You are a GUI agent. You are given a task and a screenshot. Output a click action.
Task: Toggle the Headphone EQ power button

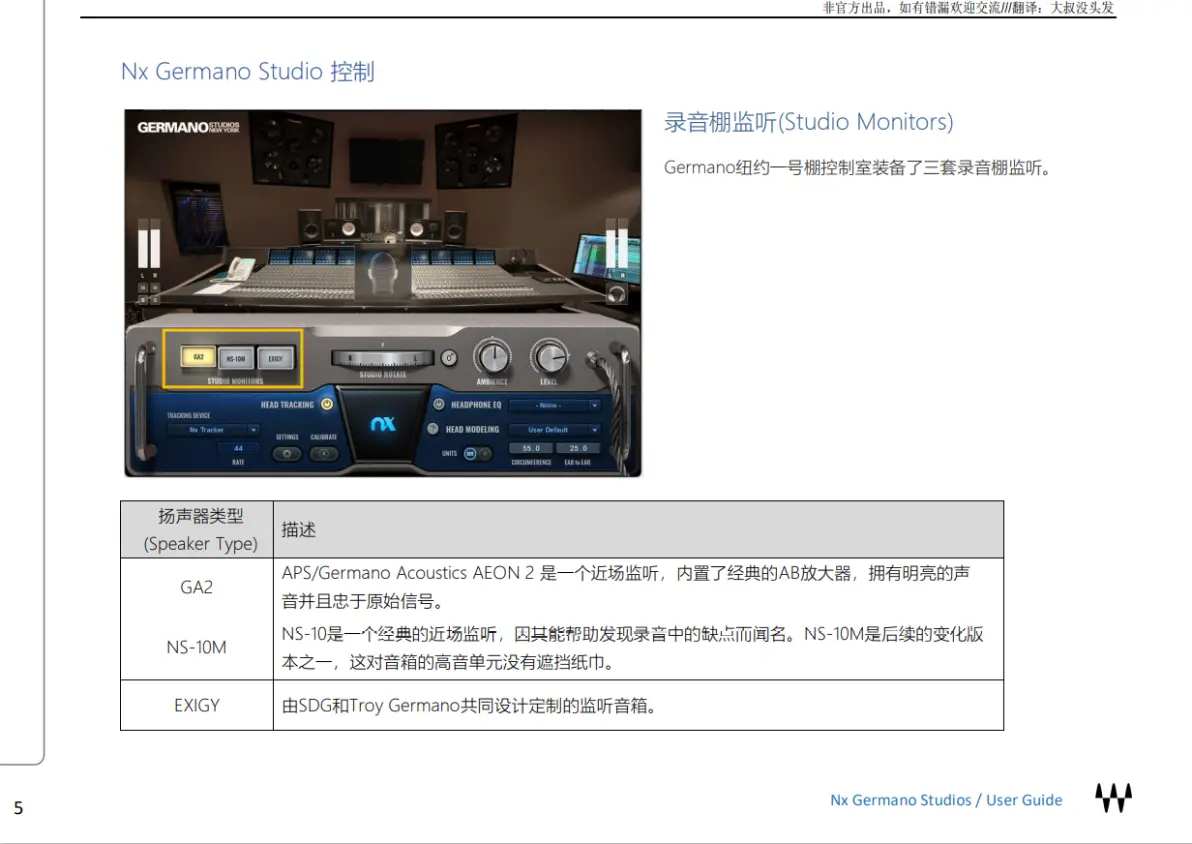(439, 405)
